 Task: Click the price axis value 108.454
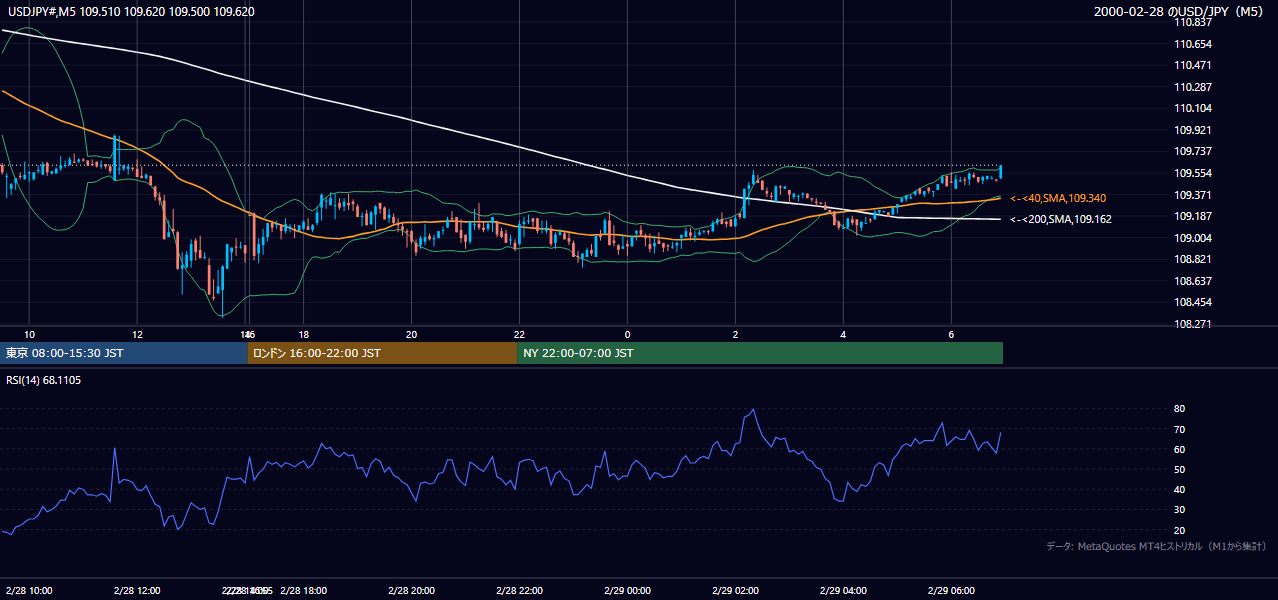tap(1194, 302)
